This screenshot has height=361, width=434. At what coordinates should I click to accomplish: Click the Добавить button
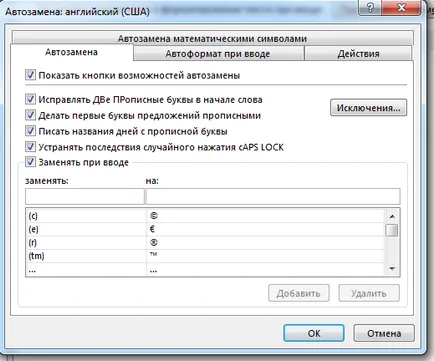299,293
